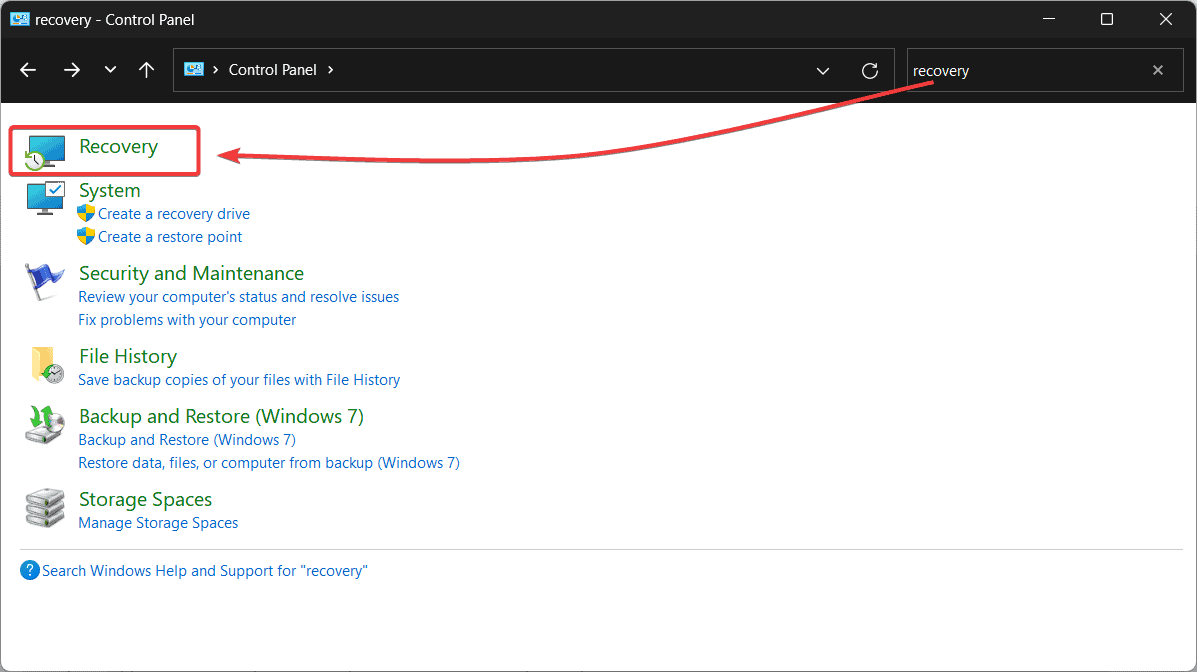Image resolution: width=1197 pixels, height=672 pixels.
Task: Click the Storage Spaces disk stack icon
Action: (x=45, y=508)
